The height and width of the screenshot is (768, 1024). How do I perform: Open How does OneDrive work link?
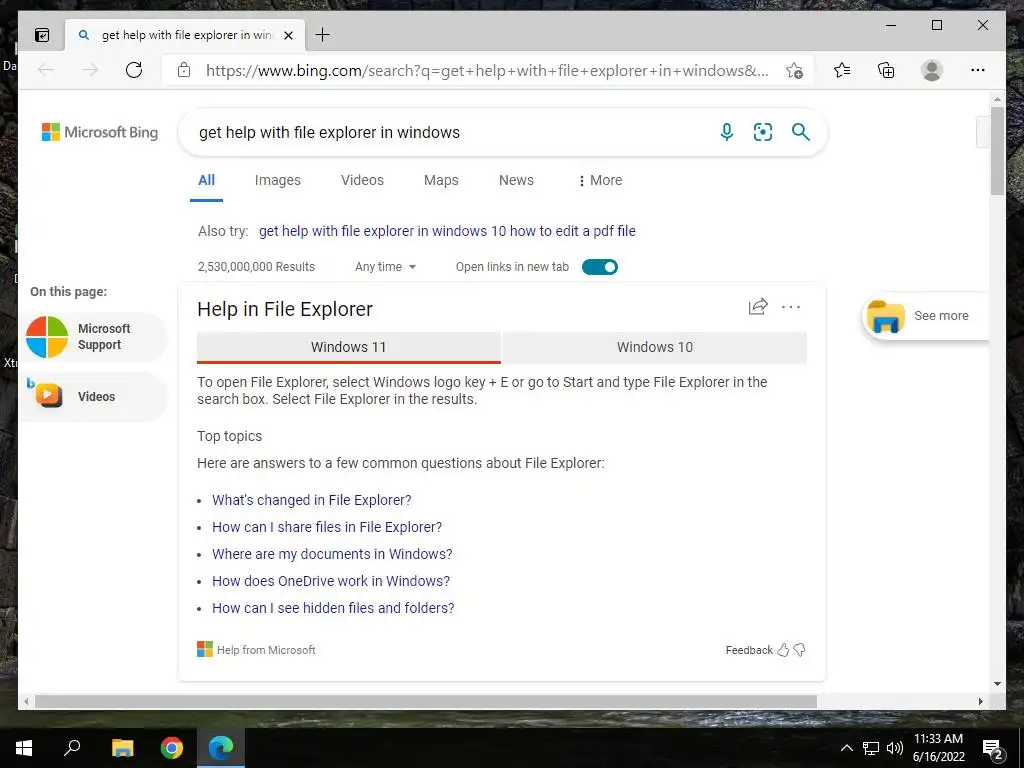[330, 581]
